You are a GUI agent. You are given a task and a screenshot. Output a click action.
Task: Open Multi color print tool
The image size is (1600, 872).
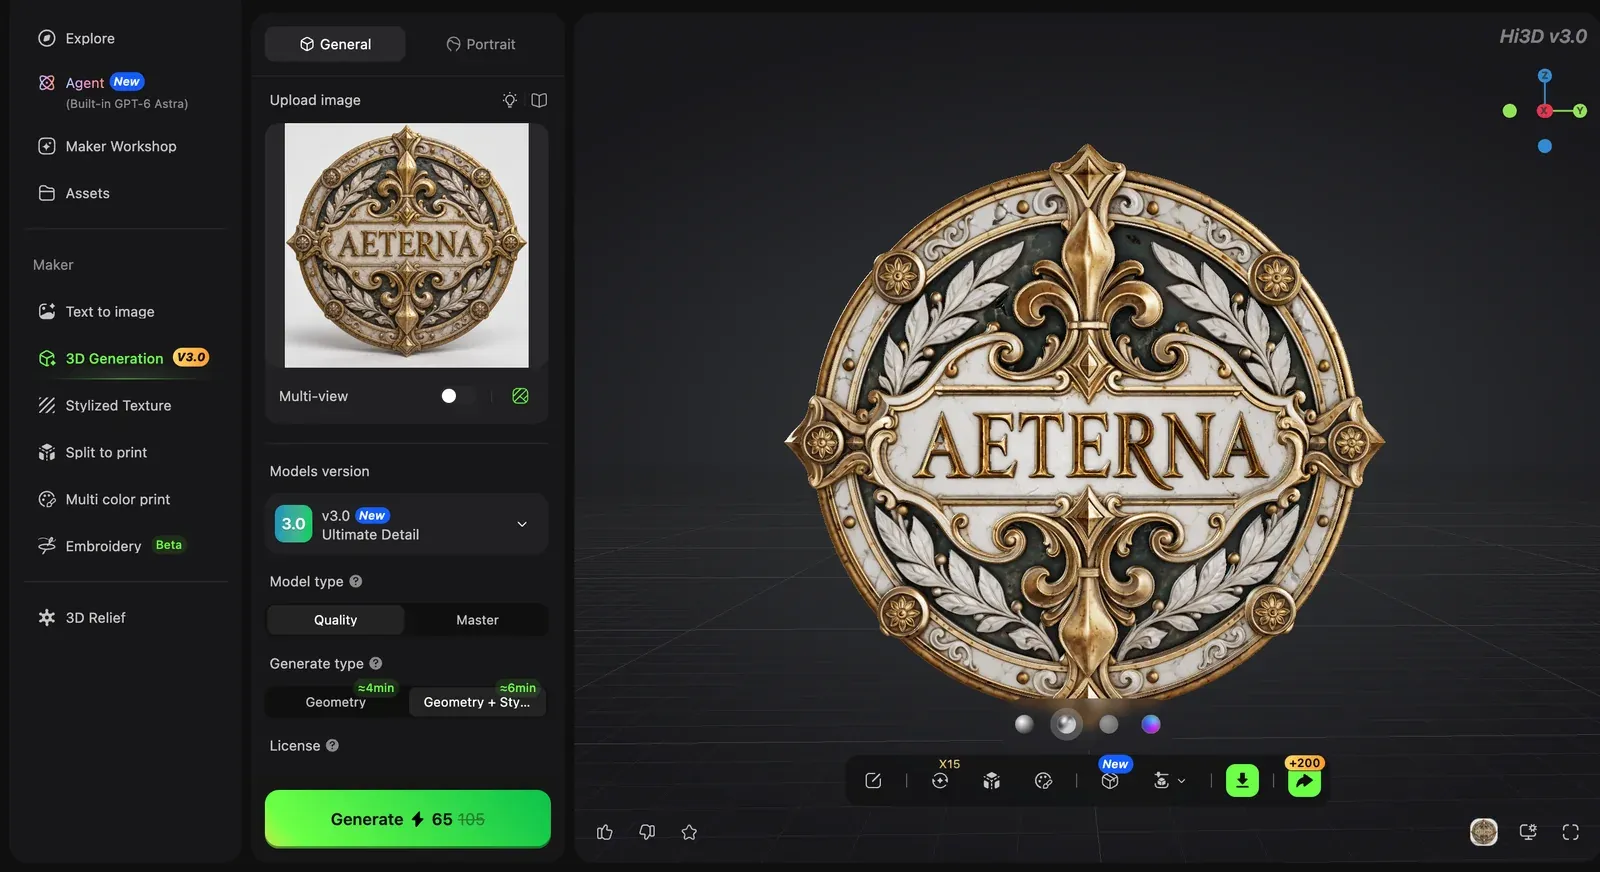point(104,499)
